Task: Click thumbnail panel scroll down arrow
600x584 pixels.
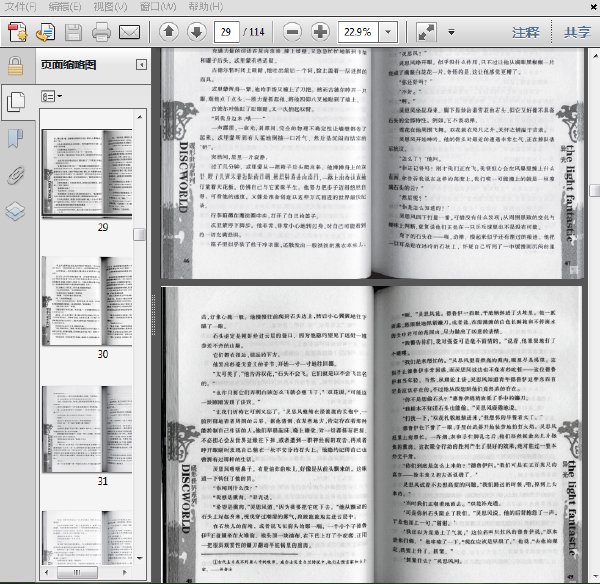Action: [140, 558]
